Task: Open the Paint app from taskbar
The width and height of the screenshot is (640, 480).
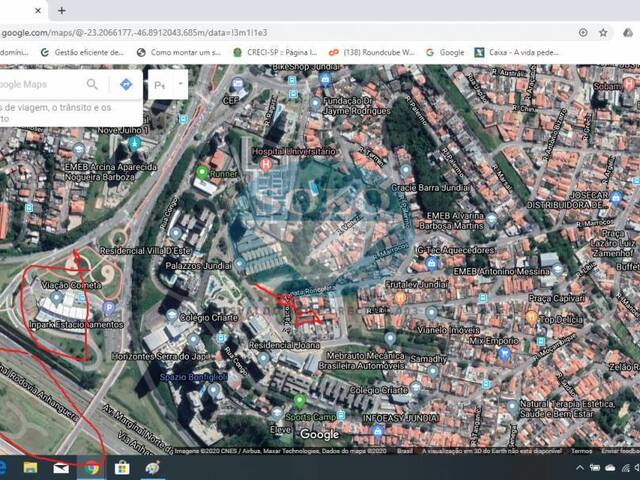Action: coord(153,468)
